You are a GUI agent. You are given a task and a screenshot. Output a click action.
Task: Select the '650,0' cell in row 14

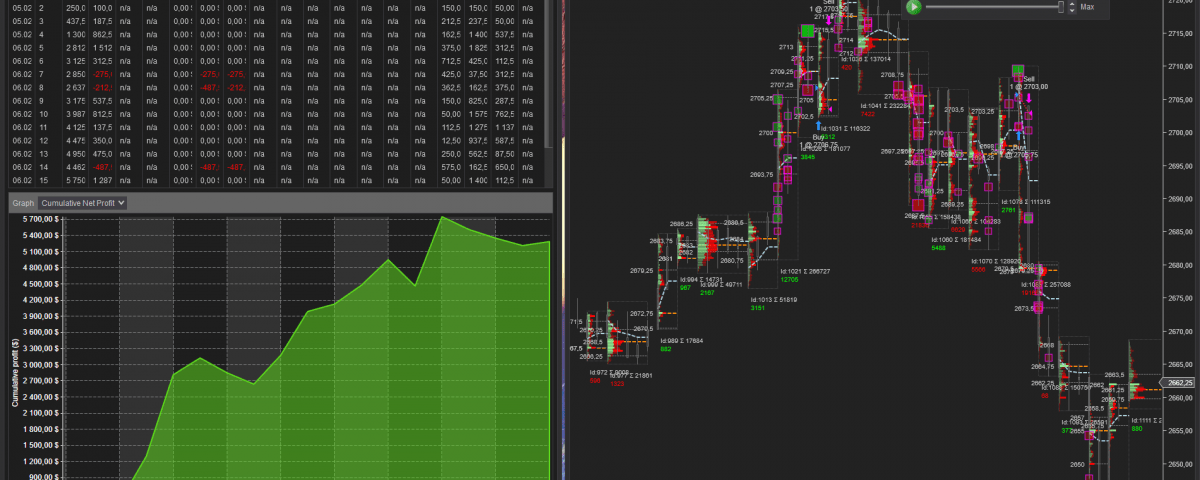[504, 167]
